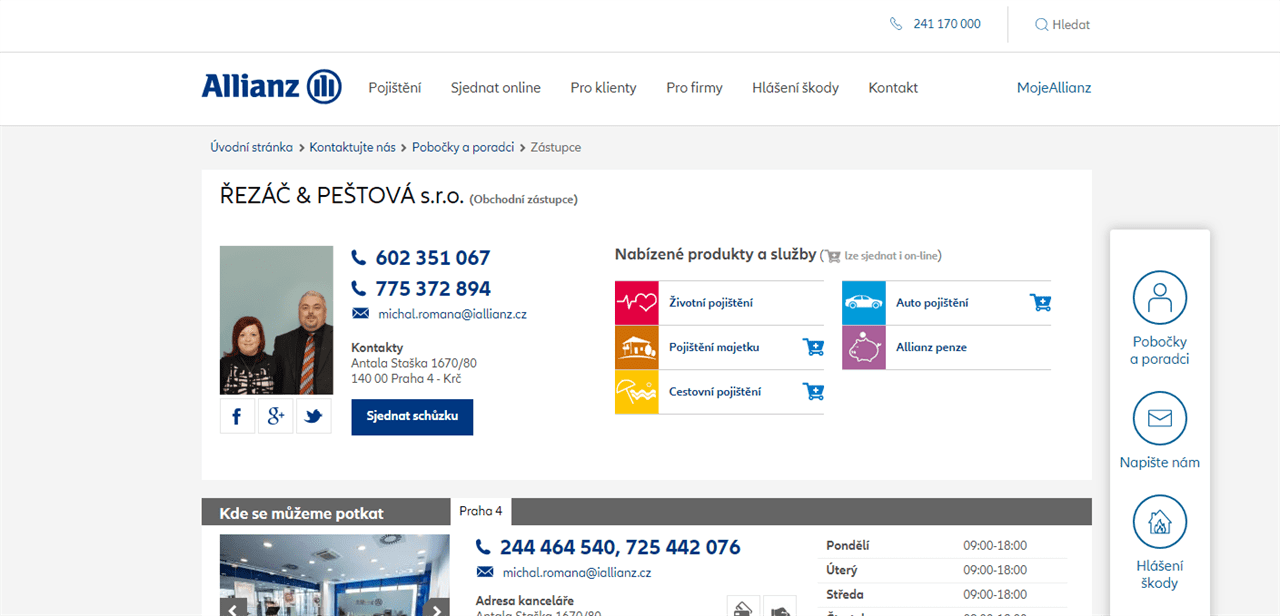Show the next office photo
The width and height of the screenshot is (1280, 616).
click(436, 608)
